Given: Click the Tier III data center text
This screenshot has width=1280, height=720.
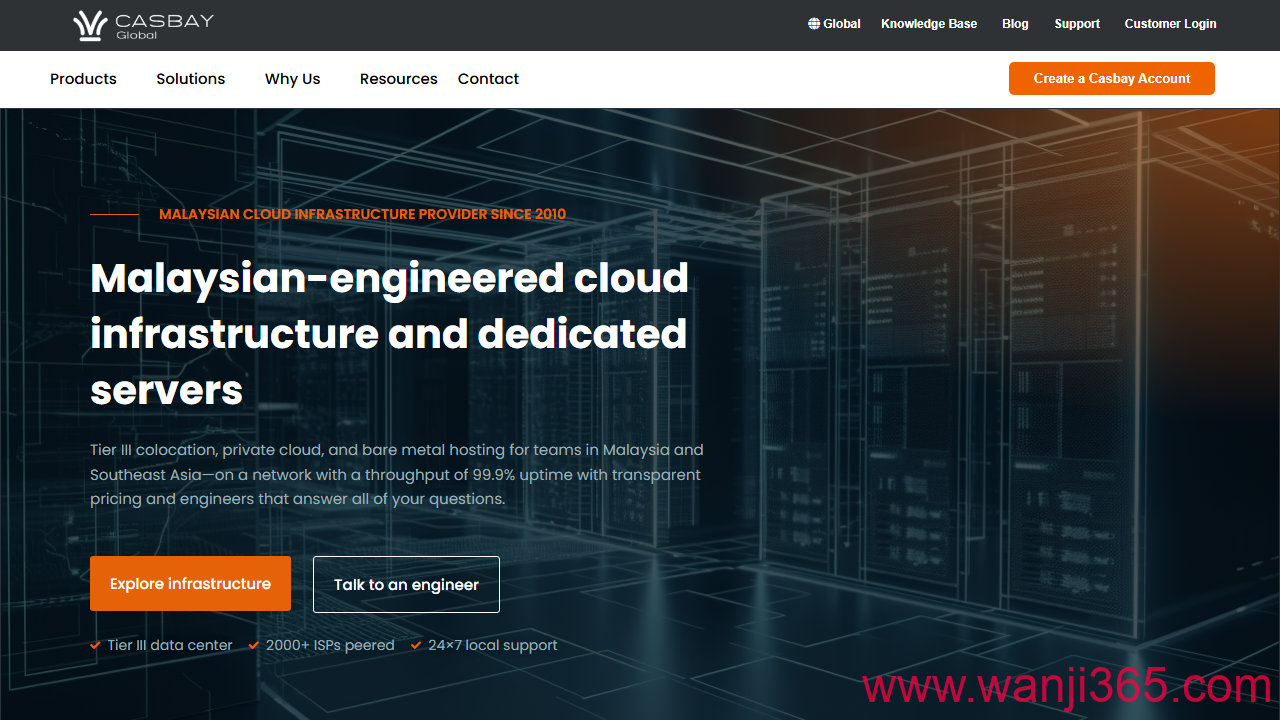Looking at the screenshot, I should [x=170, y=645].
